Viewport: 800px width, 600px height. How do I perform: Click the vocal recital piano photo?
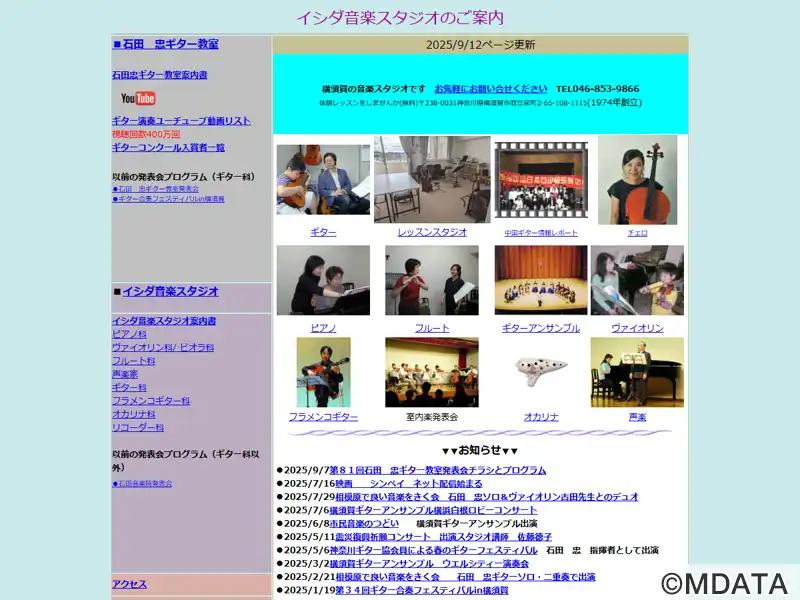pos(637,372)
